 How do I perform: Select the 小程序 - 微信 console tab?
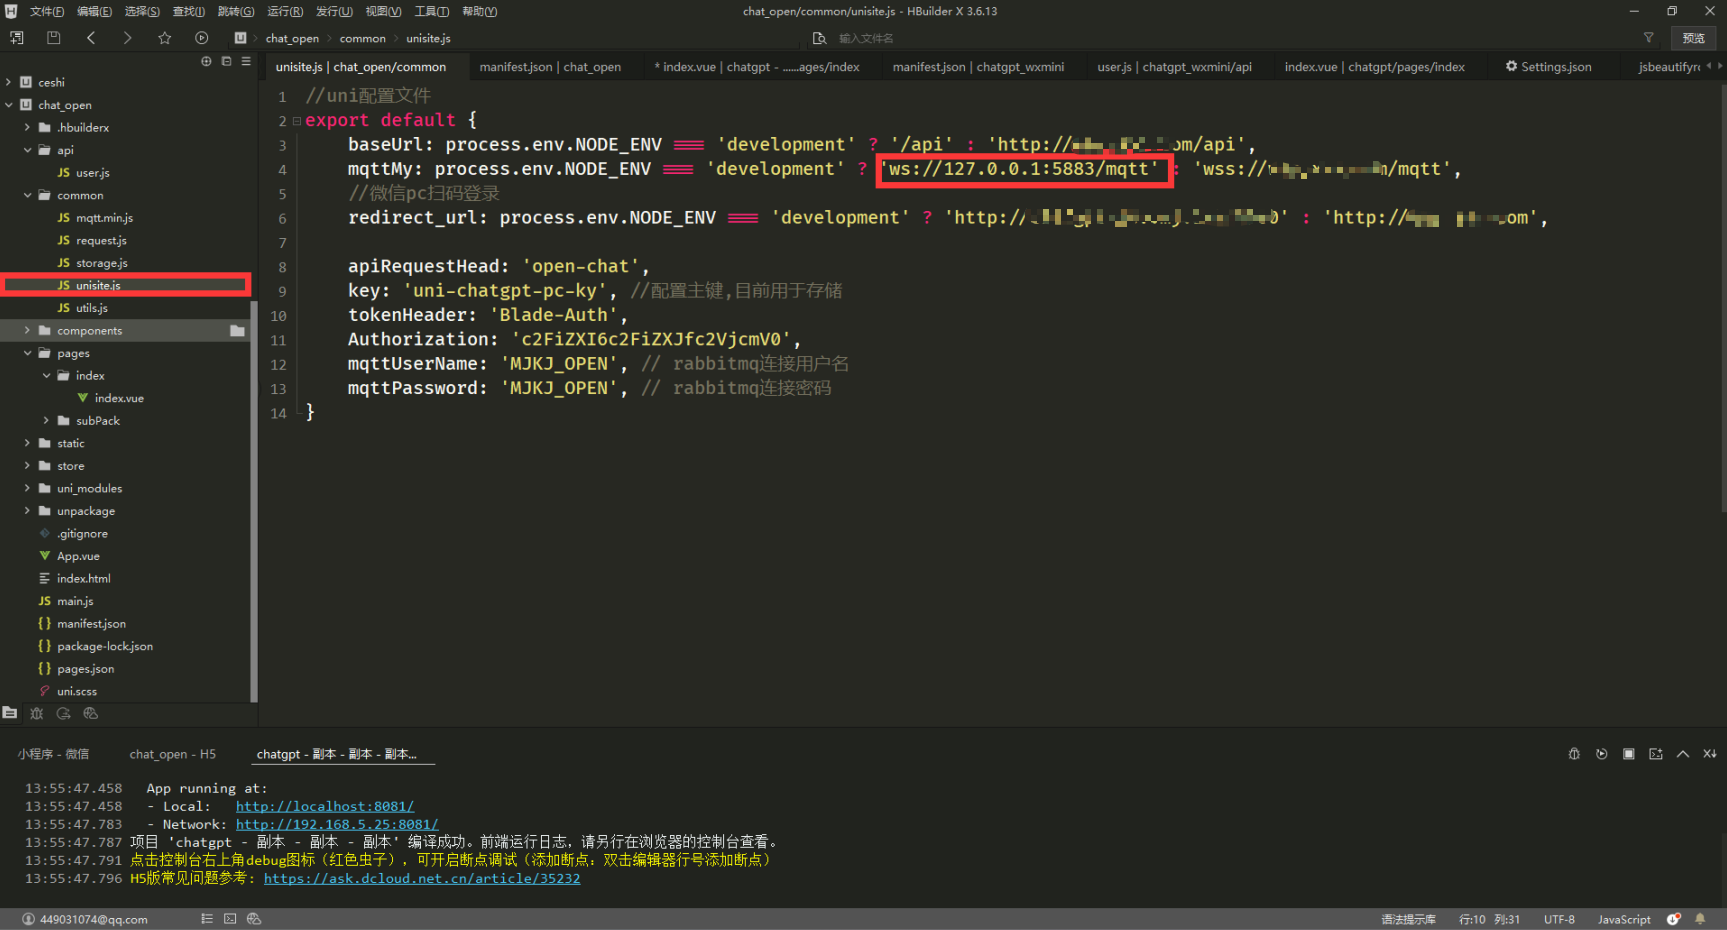click(x=54, y=753)
